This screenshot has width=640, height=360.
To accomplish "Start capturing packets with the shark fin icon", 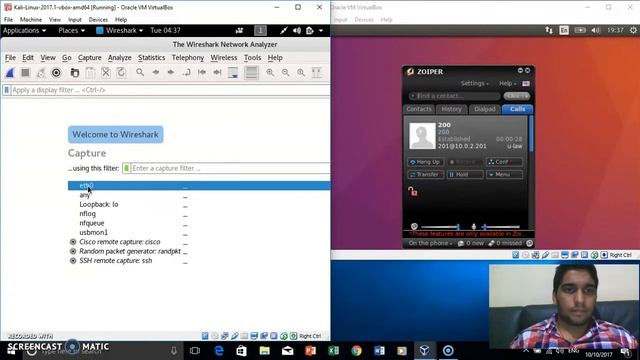I will (x=10, y=73).
